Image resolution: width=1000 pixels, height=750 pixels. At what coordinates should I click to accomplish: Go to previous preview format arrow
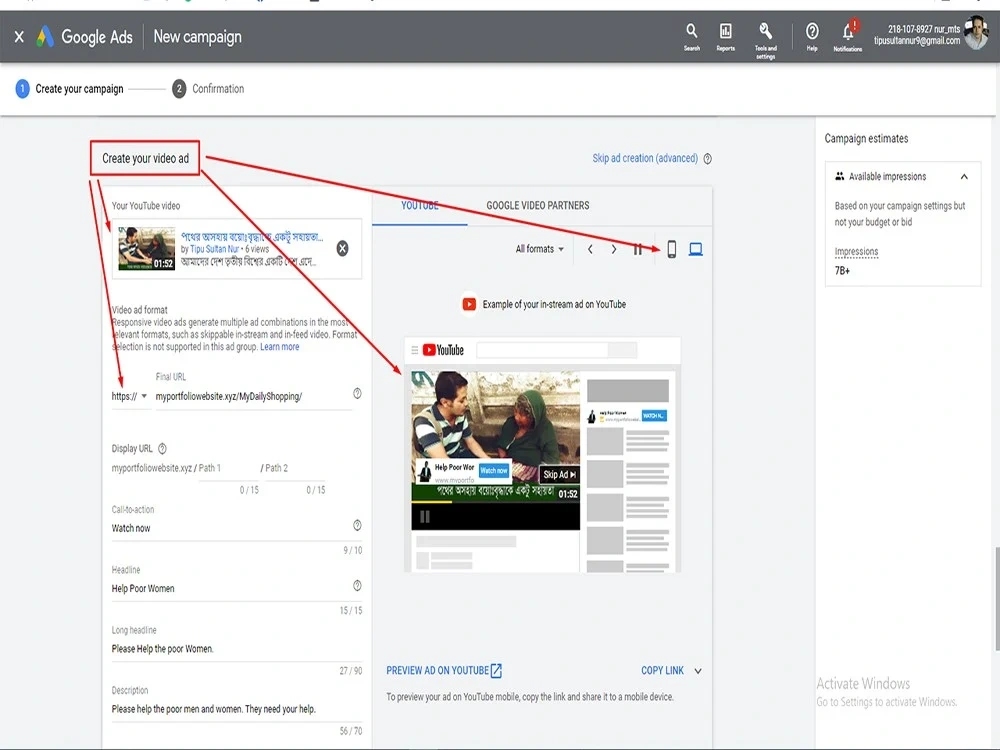pyautogui.click(x=590, y=249)
